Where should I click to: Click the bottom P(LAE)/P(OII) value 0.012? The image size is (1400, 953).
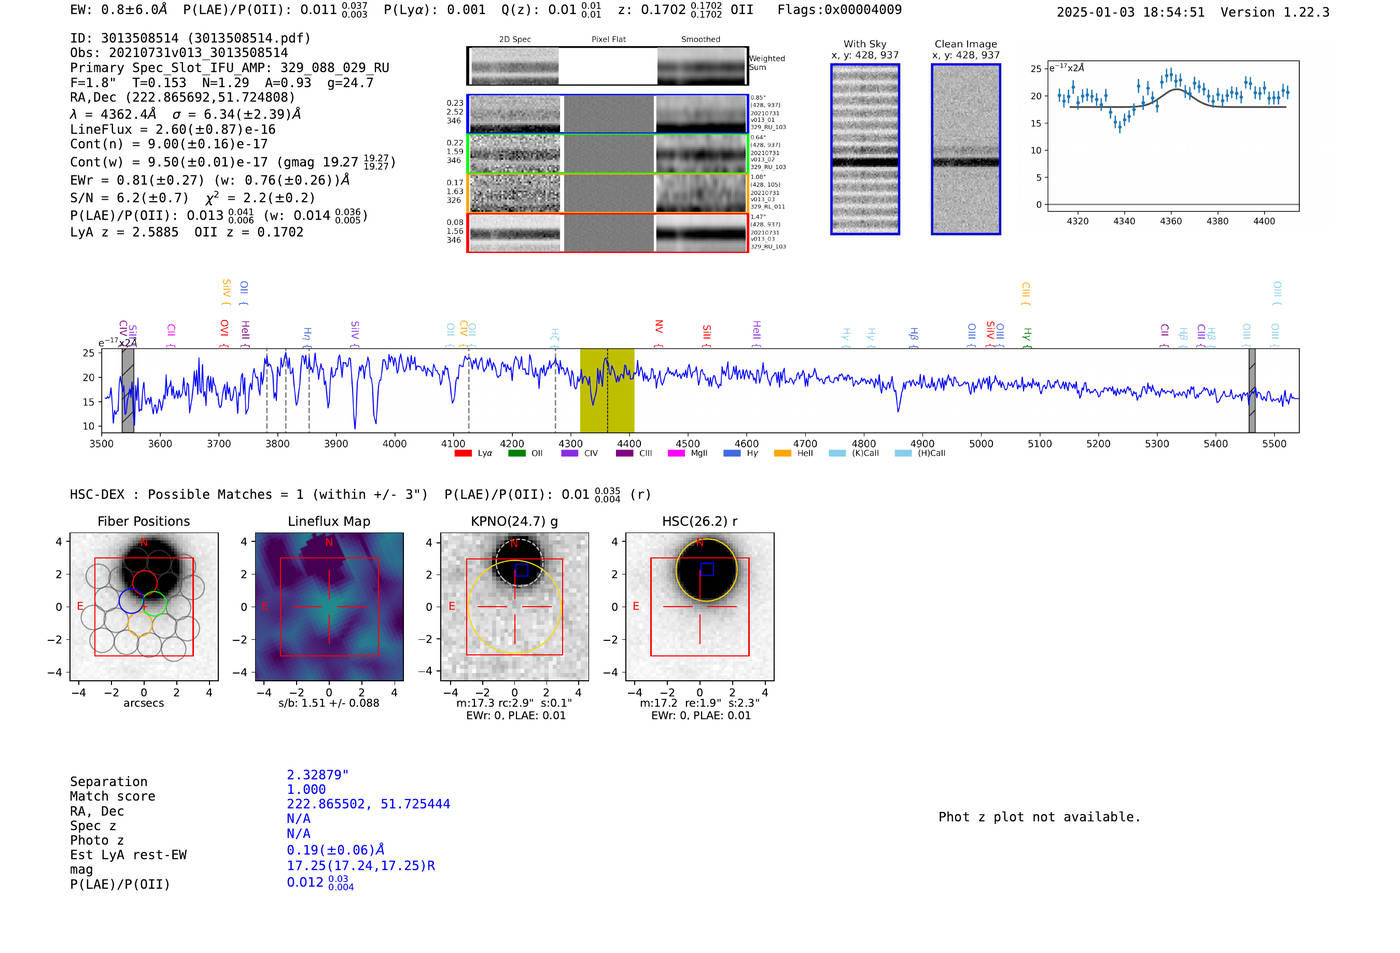[x=320, y=883]
